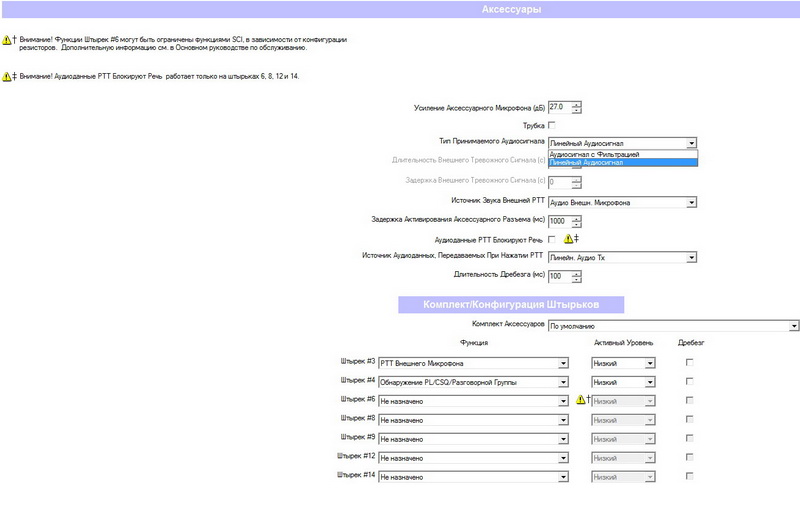800x511 pixels.
Task: Click the Штырек #14 row label
Action: (x=356, y=475)
